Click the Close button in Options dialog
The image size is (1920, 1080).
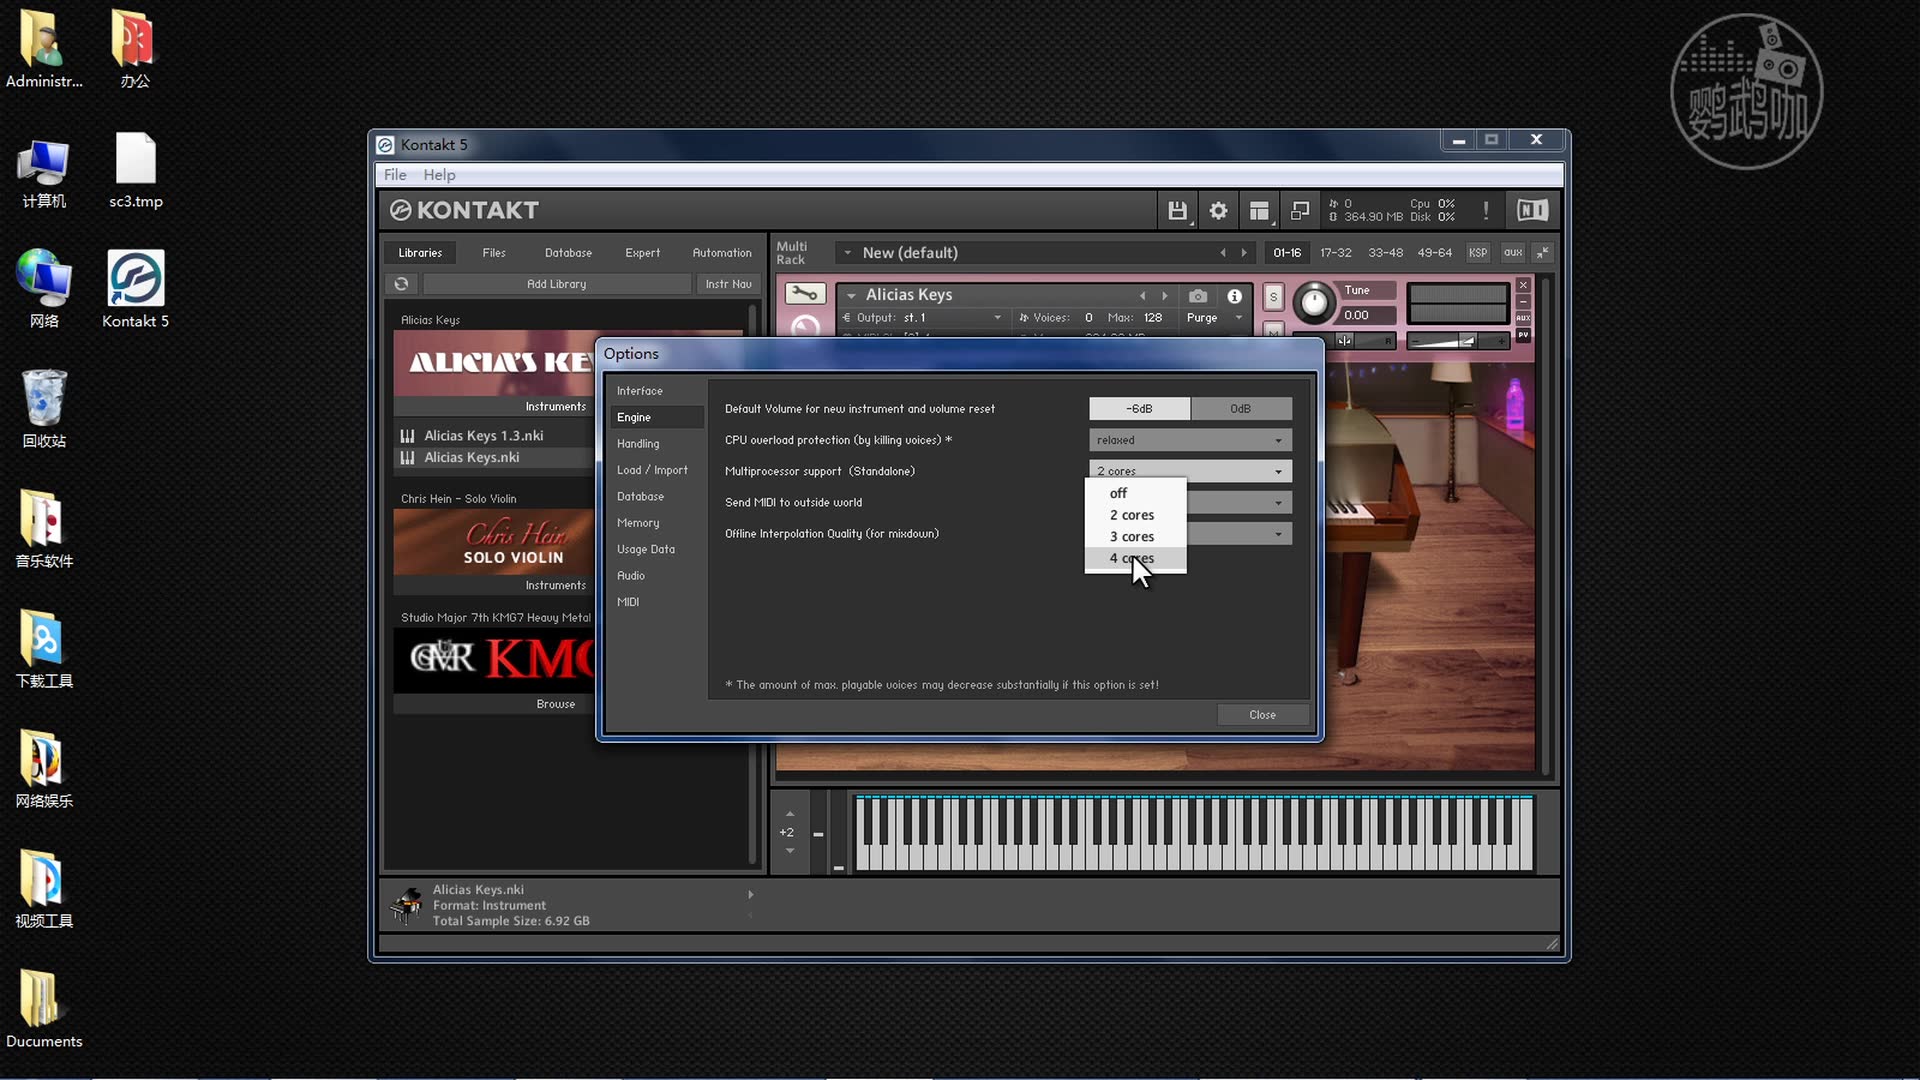click(x=1261, y=714)
